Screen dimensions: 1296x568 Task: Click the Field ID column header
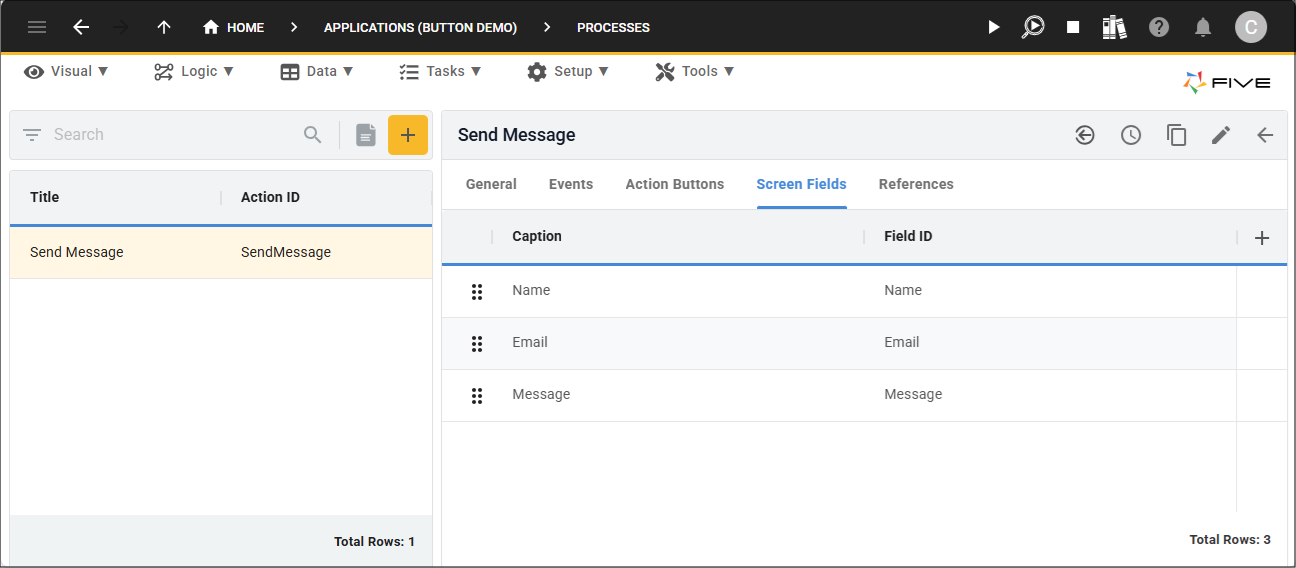(x=908, y=236)
